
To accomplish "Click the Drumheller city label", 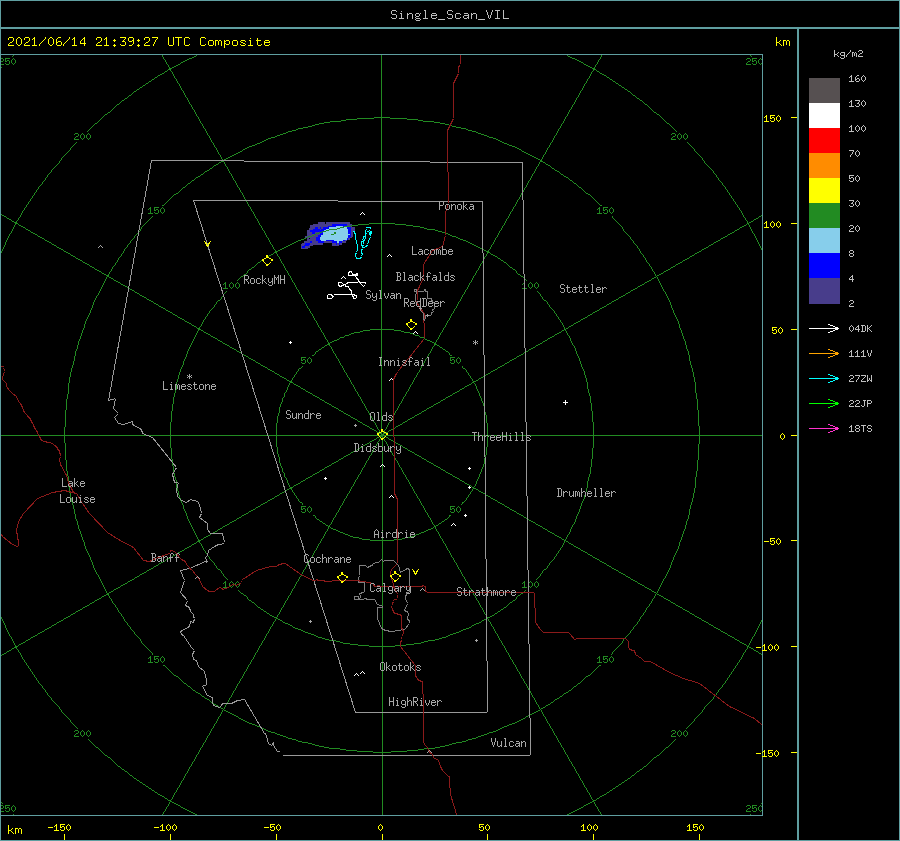I will click(585, 493).
